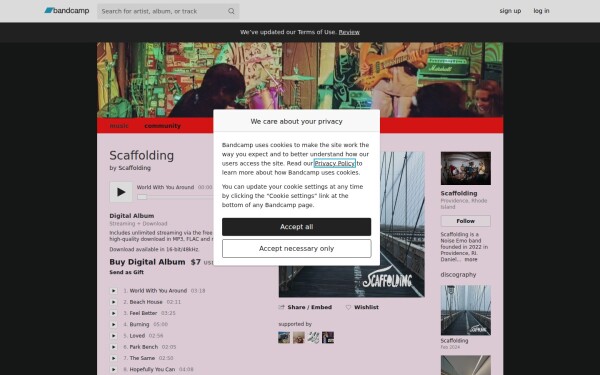This screenshot has height=375, width=600.
Task: Open fourth supporter avatar
Action: point(328,338)
